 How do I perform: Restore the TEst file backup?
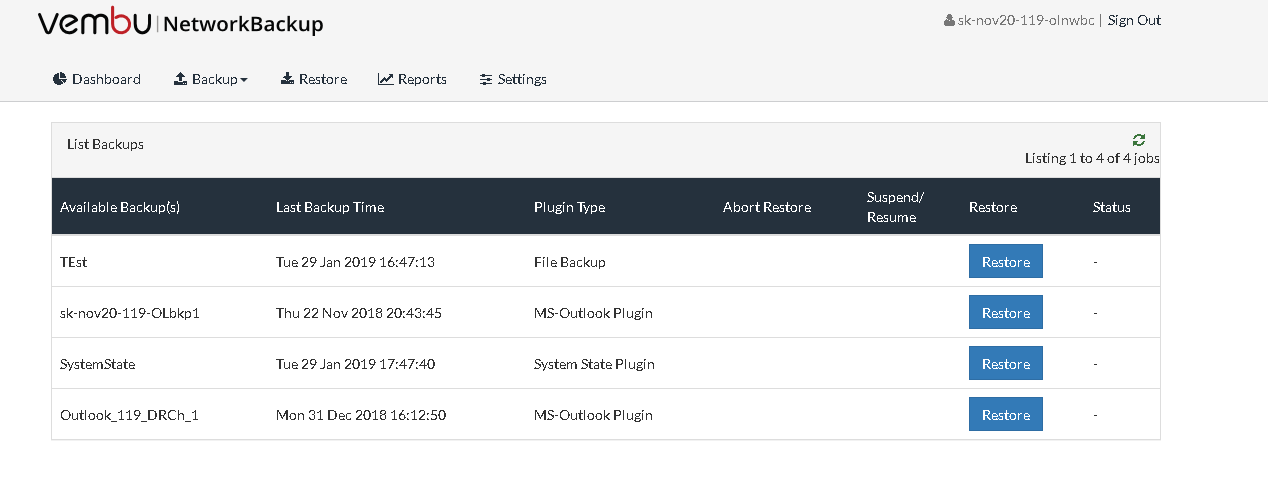[1006, 262]
